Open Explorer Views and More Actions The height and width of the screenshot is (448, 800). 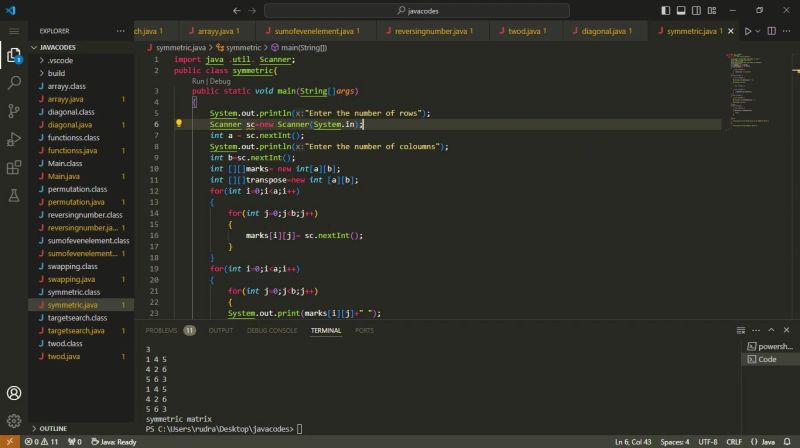pyautogui.click(x=120, y=31)
